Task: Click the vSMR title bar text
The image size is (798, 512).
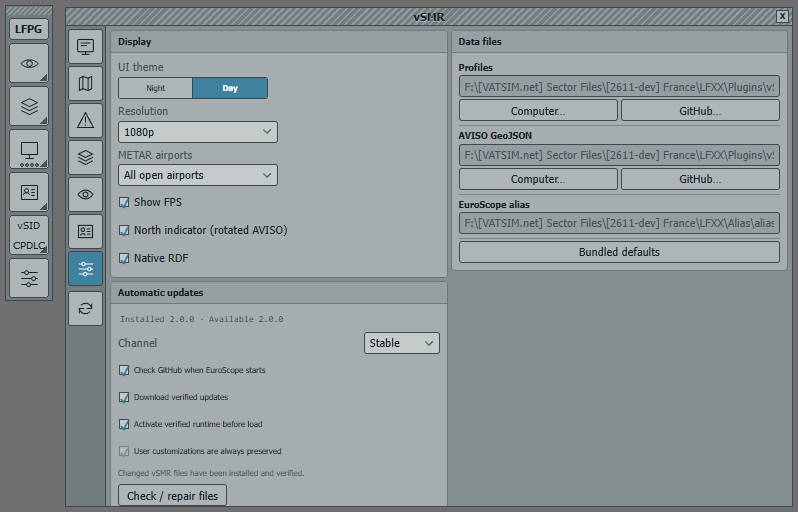Action: pos(429,17)
